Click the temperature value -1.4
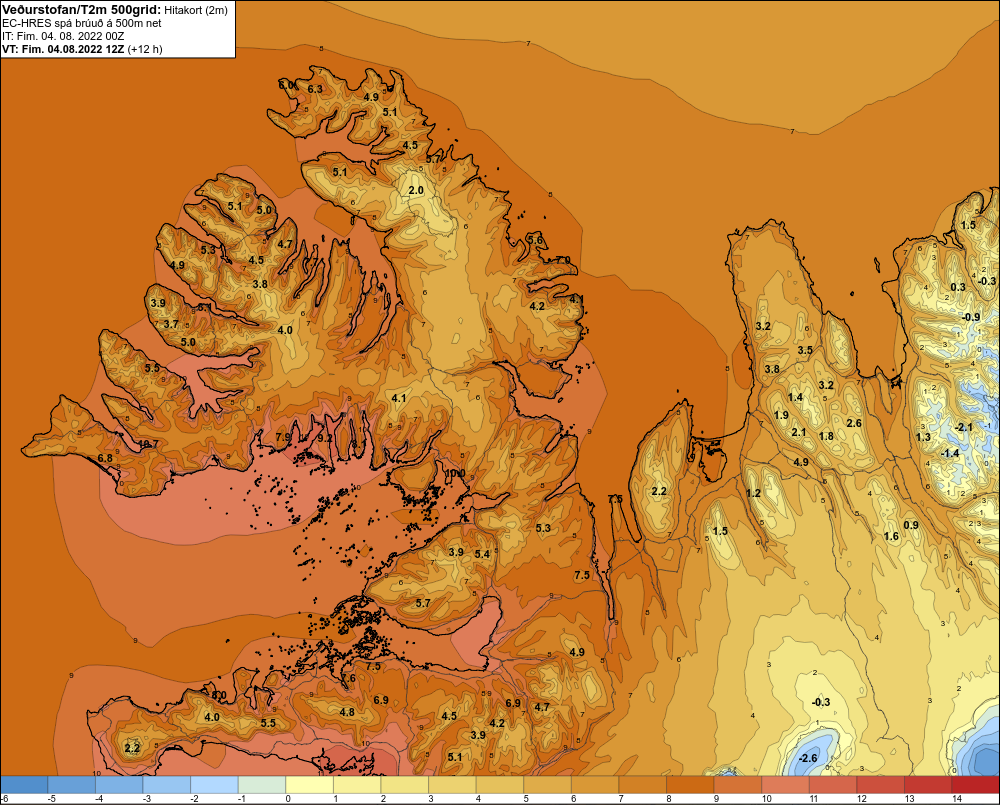The height and width of the screenshot is (805, 1000). (x=950, y=453)
